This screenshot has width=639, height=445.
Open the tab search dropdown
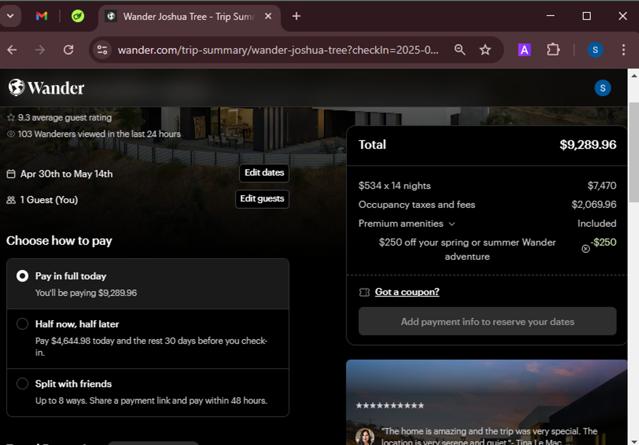(x=10, y=16)
